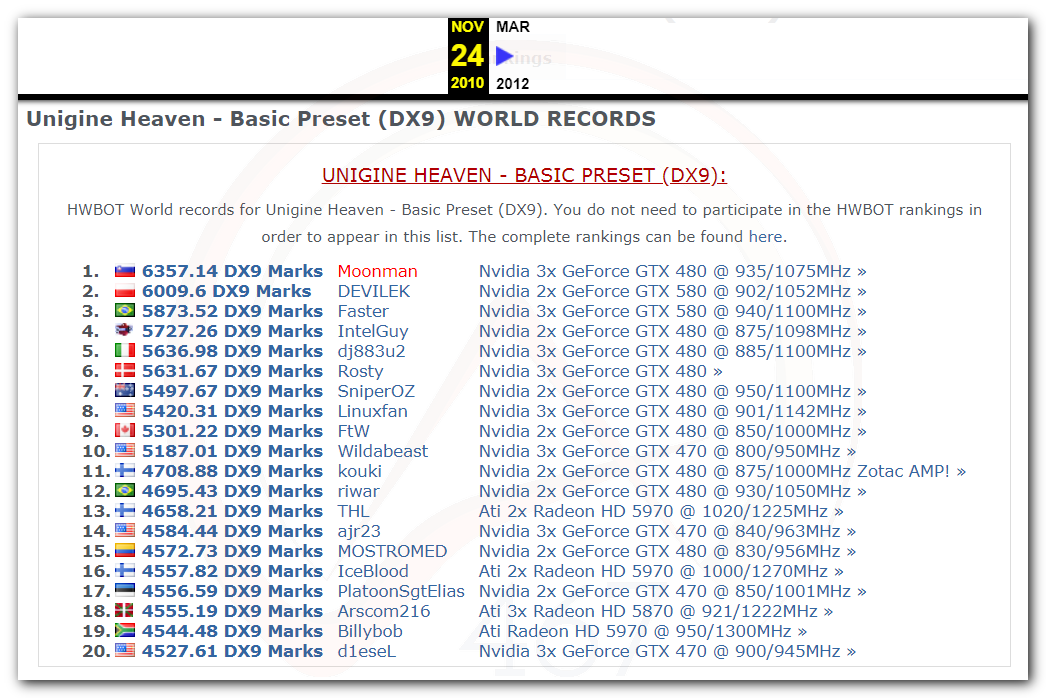Click the Basque flag beside 4555.19 score
1046x698 pixels.
[124, 611]
